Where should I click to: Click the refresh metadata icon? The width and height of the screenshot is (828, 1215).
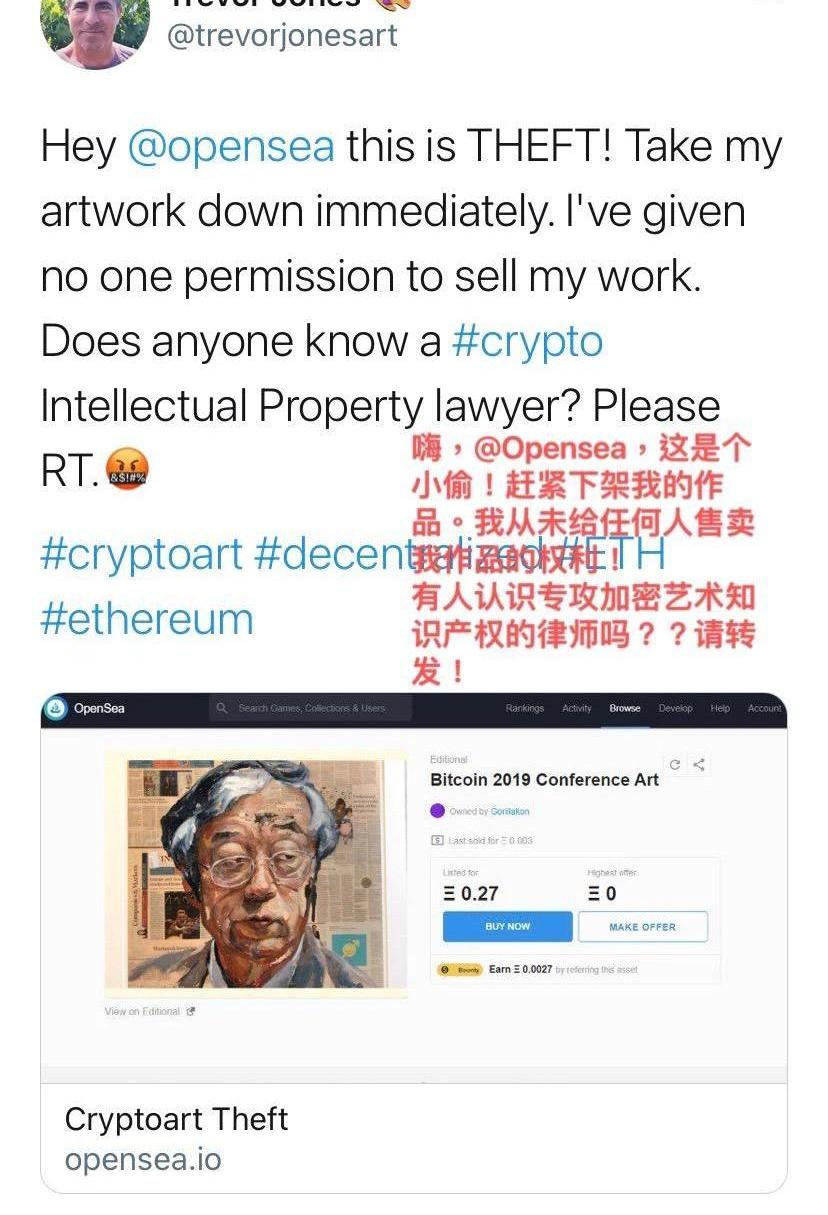point(675,765)
